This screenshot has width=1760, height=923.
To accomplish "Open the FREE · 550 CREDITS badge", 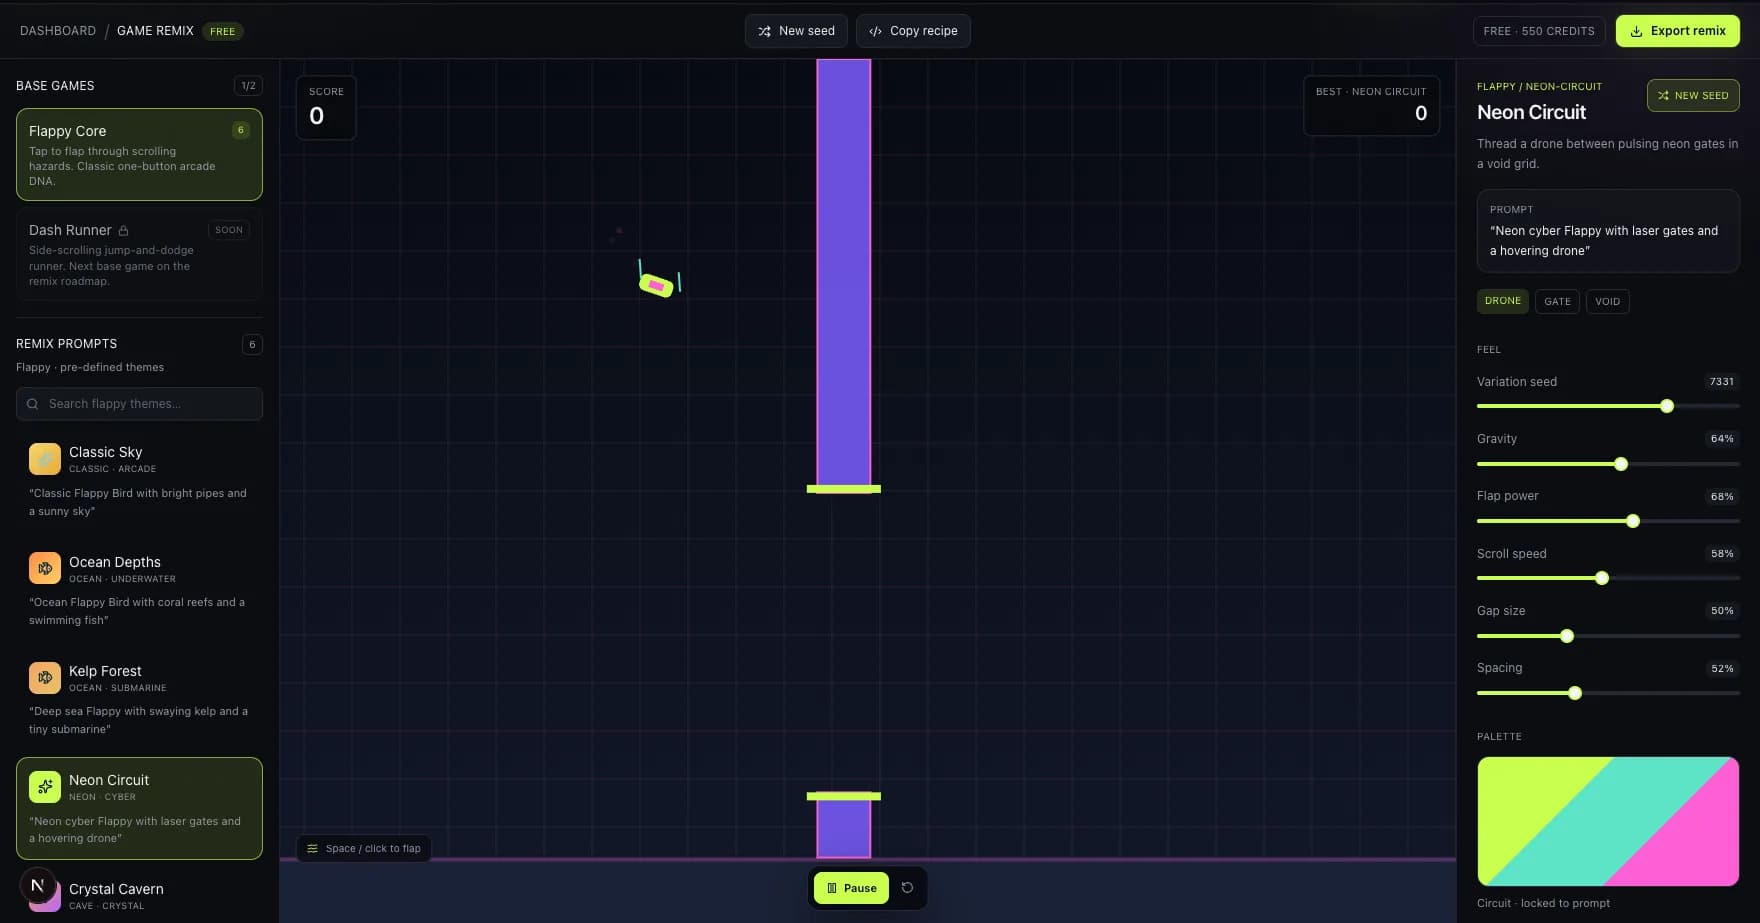I will tap(1539, 31).
